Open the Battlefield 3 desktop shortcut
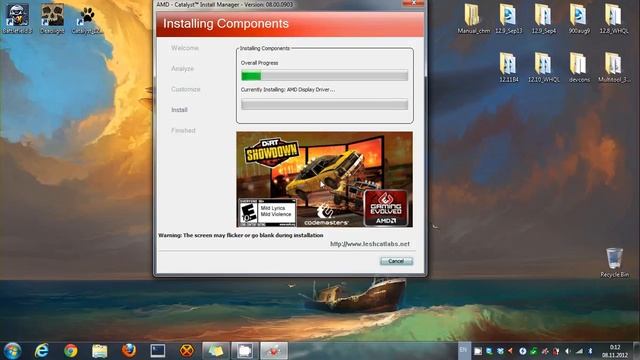The image size is (640, 360). (x=17, y=18)
